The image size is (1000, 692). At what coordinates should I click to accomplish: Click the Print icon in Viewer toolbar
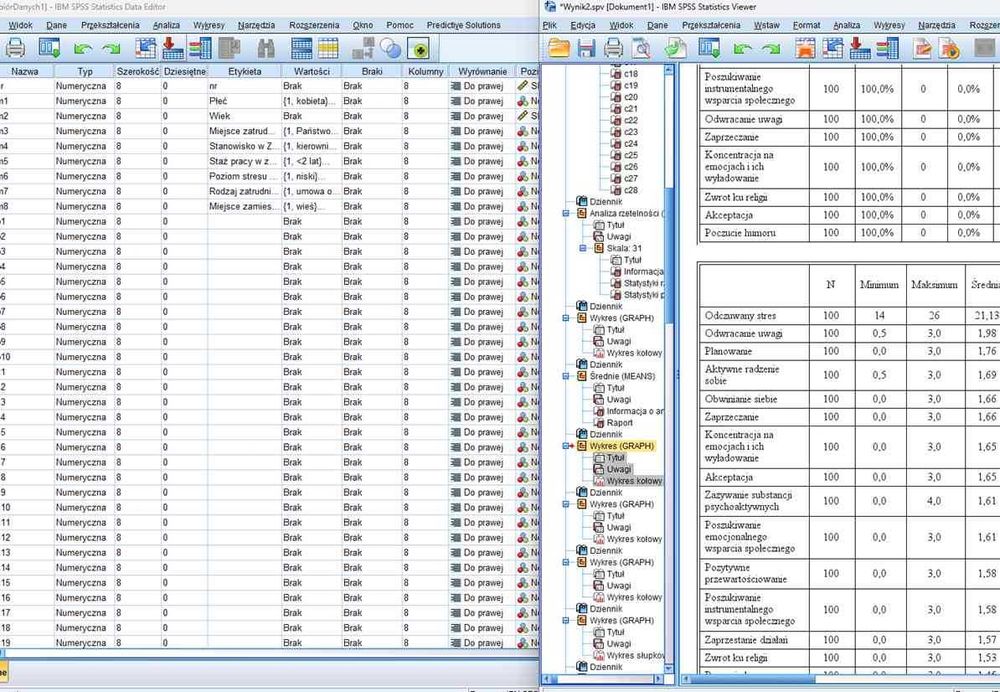614,48
